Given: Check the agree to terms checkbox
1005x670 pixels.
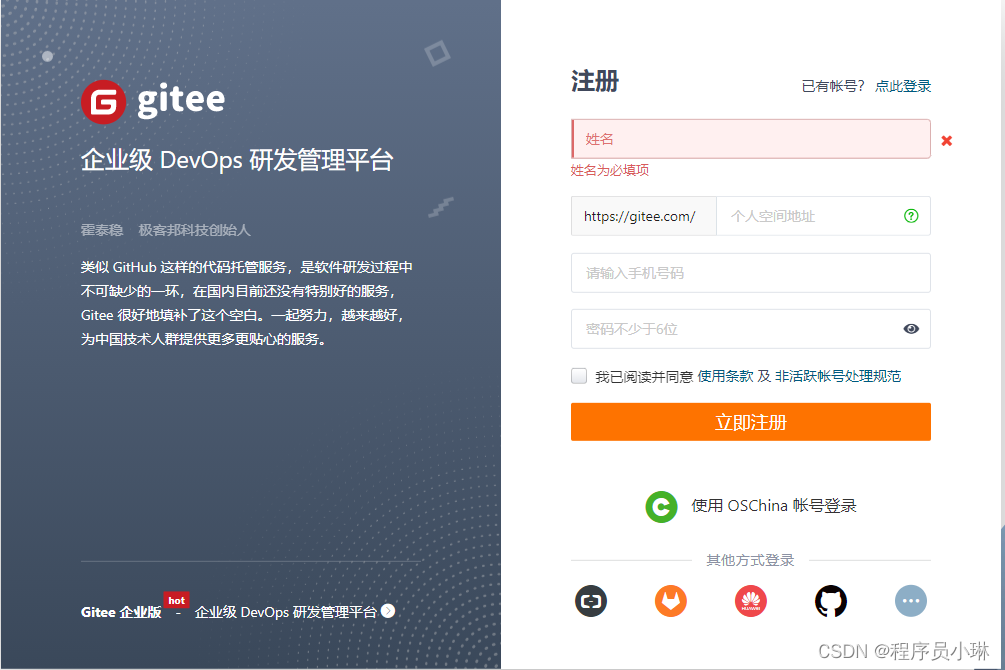Looking at the screenshot, I should tap(579, 376).
